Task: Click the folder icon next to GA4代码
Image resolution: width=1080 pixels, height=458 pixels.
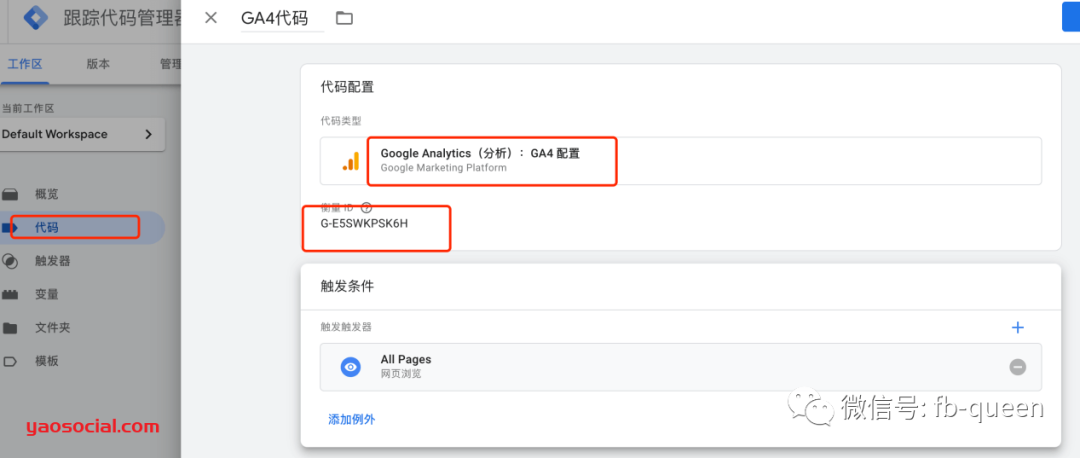Action: tap(344, 18)
